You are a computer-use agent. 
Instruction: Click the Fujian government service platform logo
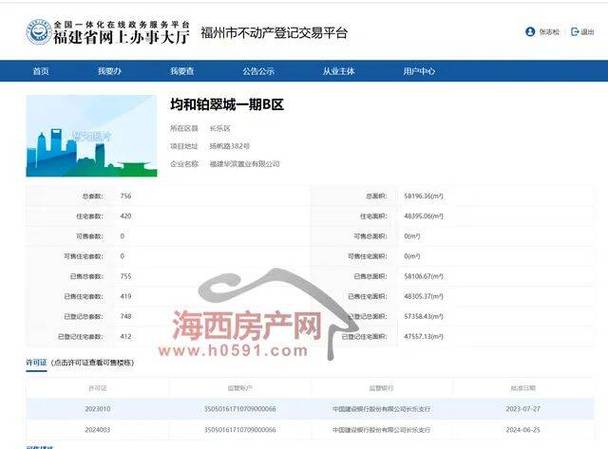tap(108, 32)
